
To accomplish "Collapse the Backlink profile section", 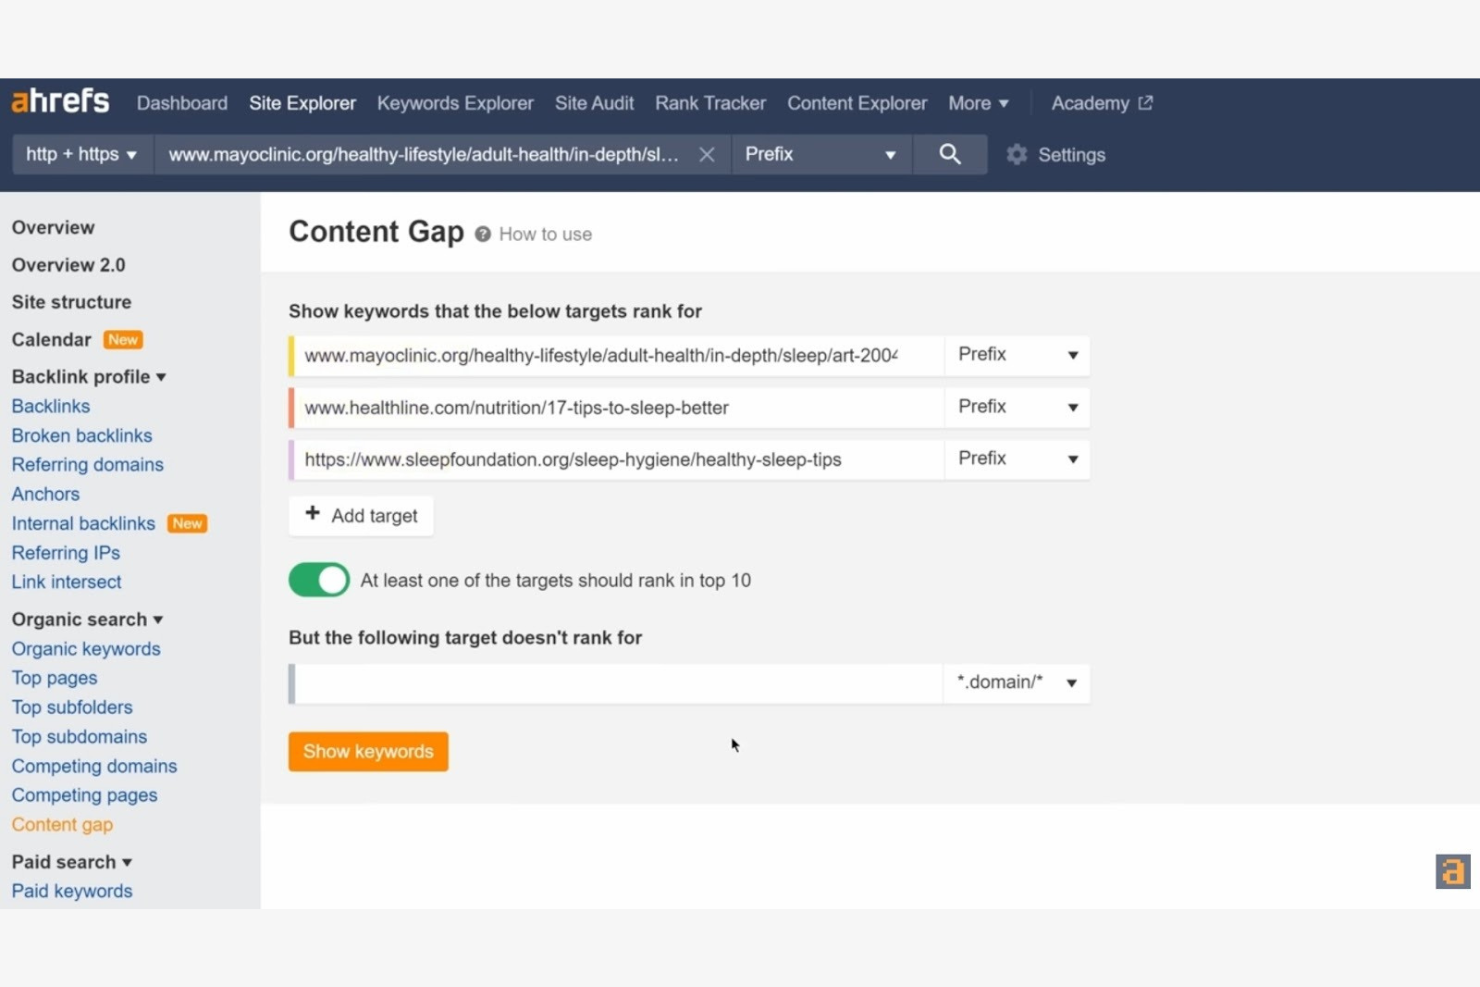I will pyautogui.click(x=89, y=377).
